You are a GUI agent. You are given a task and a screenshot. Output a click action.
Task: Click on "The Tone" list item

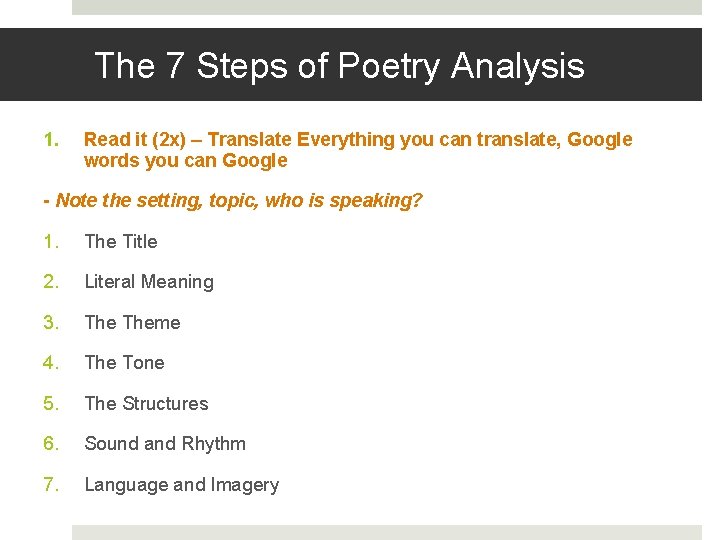pyautogui.click(x=124, y=363)
